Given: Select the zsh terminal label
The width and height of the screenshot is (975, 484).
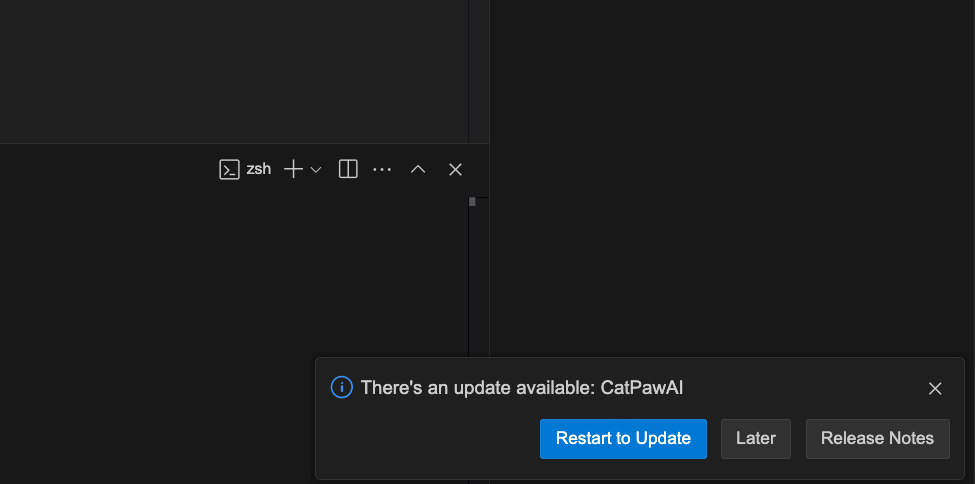Looking at the screenshot, I should (x=259, y=170).
